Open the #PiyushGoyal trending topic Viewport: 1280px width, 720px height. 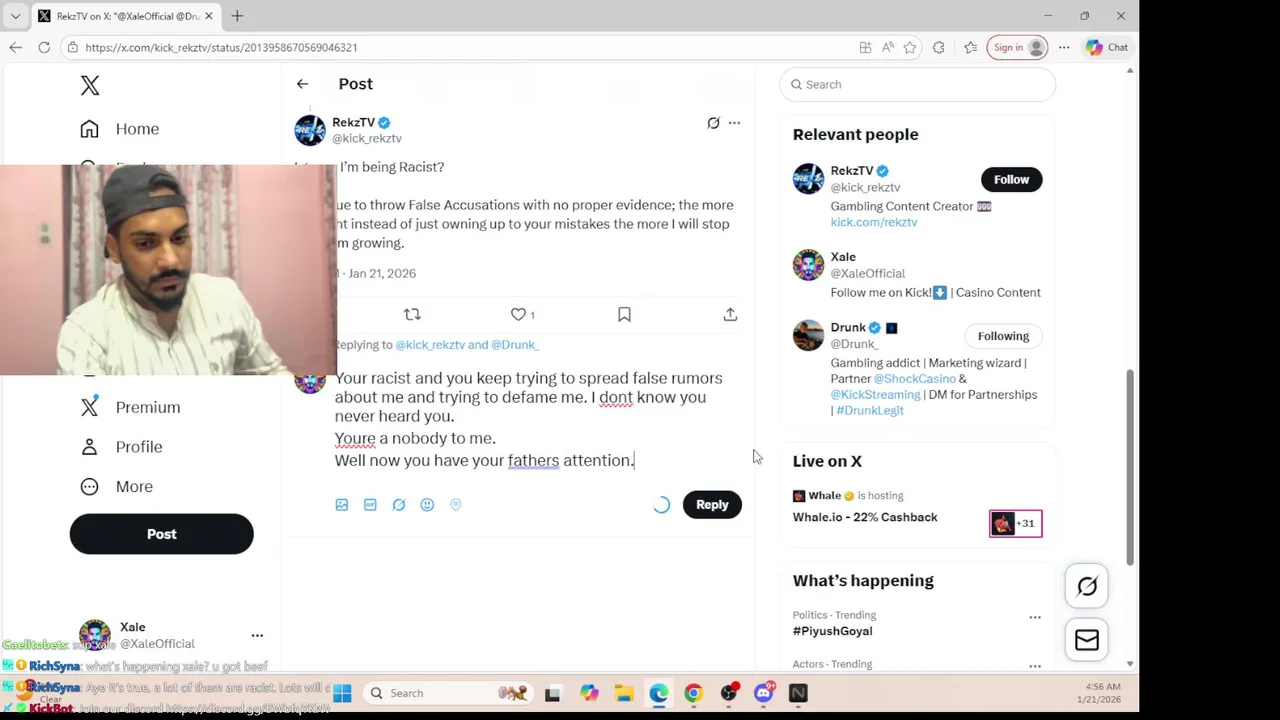(x=832, y=631)
